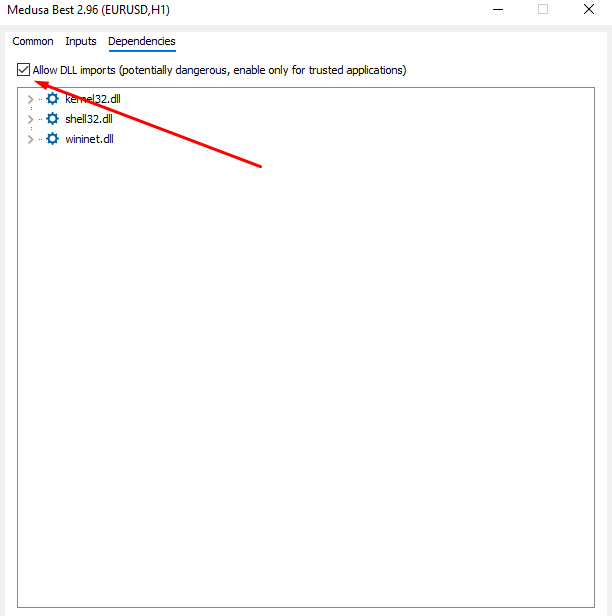Click the gear icon beside kernel32.dll
Image resolution: width=612 pixels, height=616 pixels.
click(x=52, y=99)
